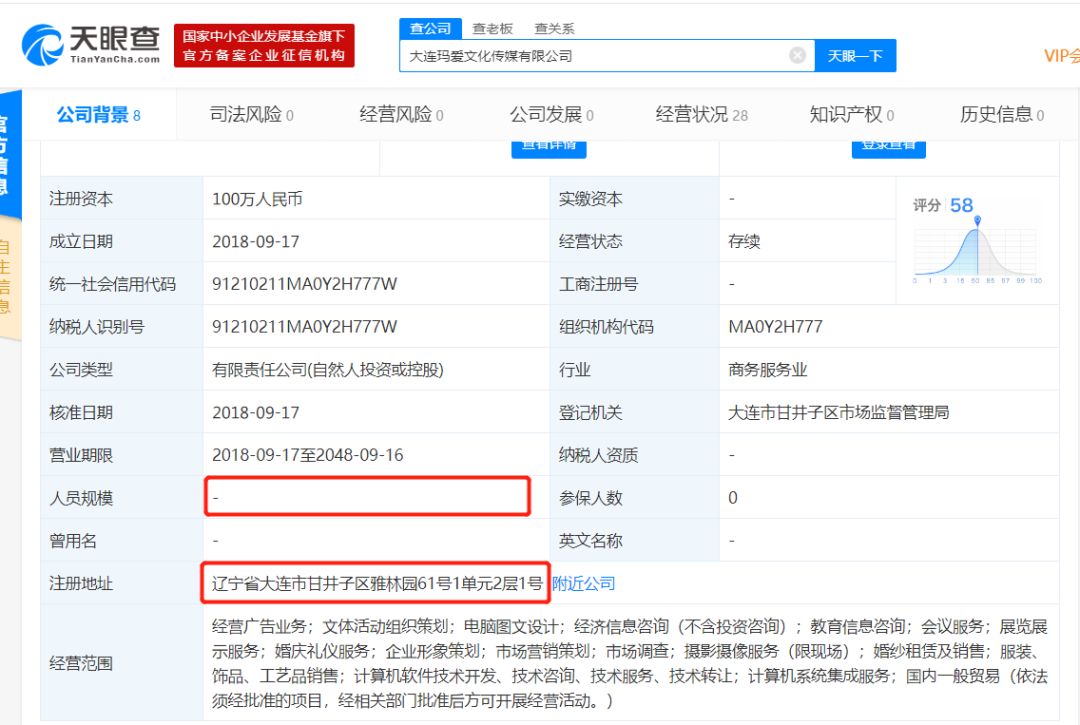Click the registered address 辽宁省大连市甘井子区雅林园61号

(x=375, y=584)
